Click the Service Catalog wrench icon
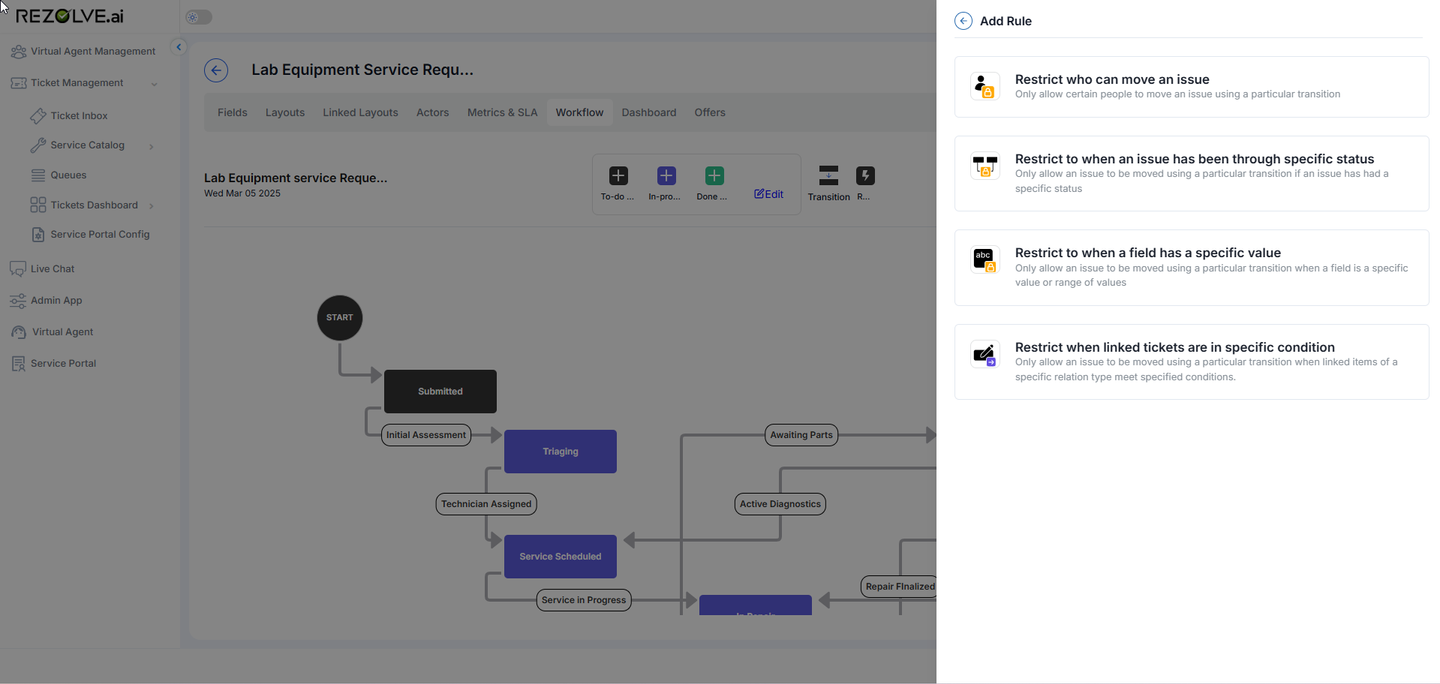 pyautogui.click(x=38, y=145)
